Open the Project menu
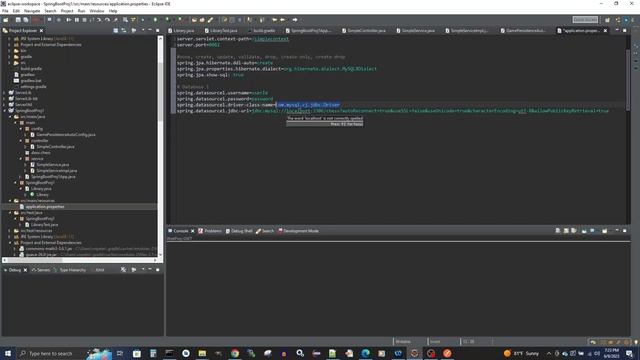The width and height of the screenshot is (640, 360). click(x=67, y=11)
